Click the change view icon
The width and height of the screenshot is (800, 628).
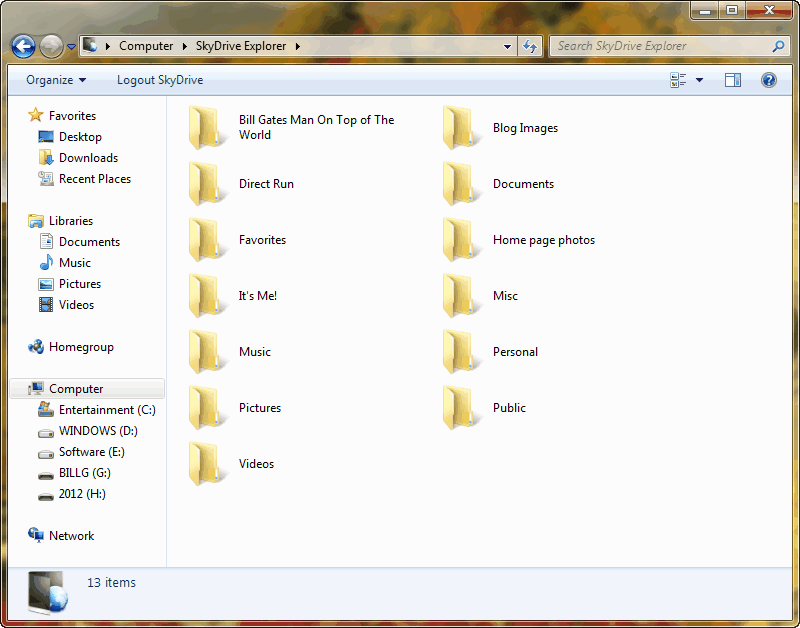[679, 80]
